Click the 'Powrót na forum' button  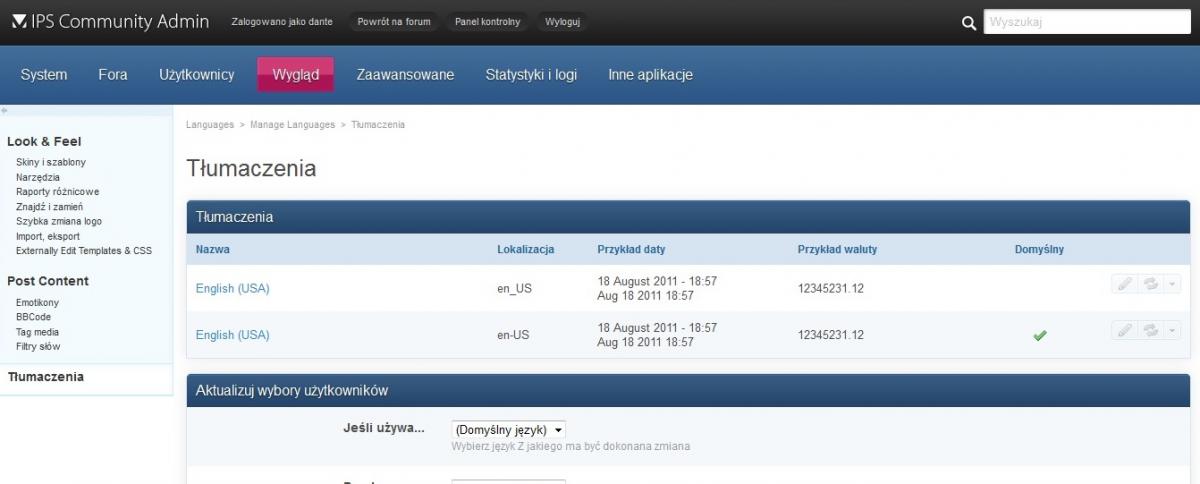[393, 22]
